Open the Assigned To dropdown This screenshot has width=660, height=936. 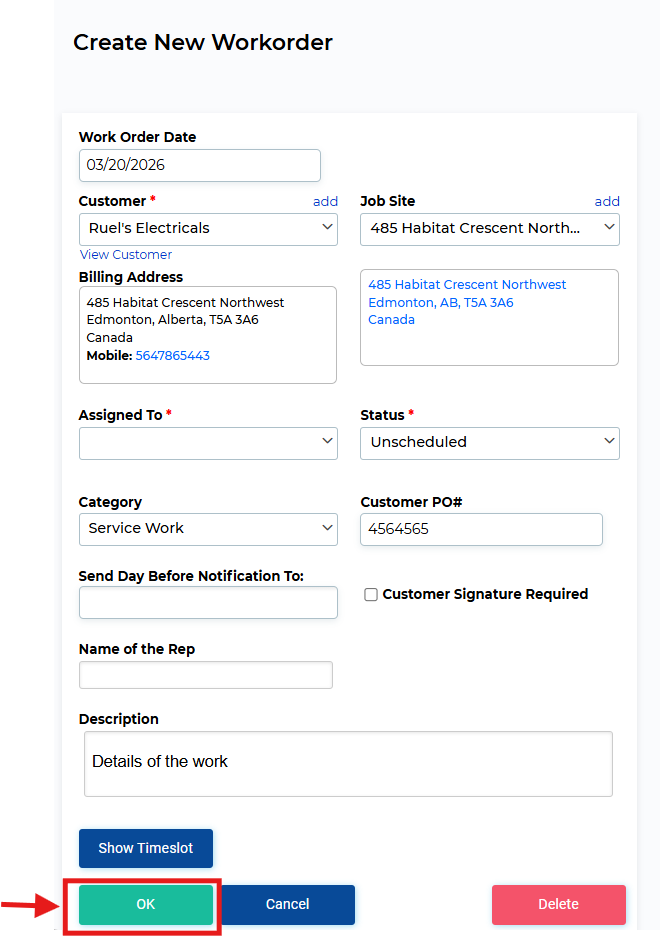click(208, 442)
